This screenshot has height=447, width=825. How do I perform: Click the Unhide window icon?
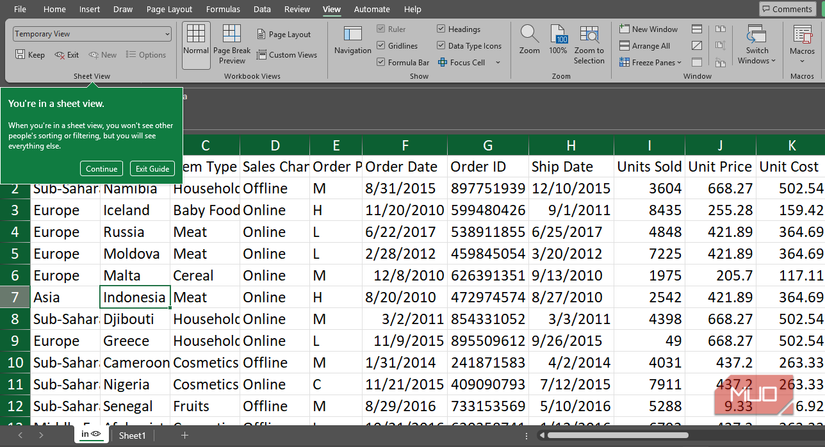point(697,63)
